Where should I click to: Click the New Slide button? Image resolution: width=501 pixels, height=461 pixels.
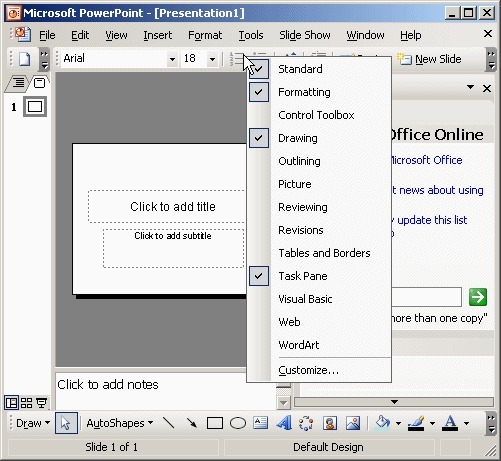(x=430, y=59)
